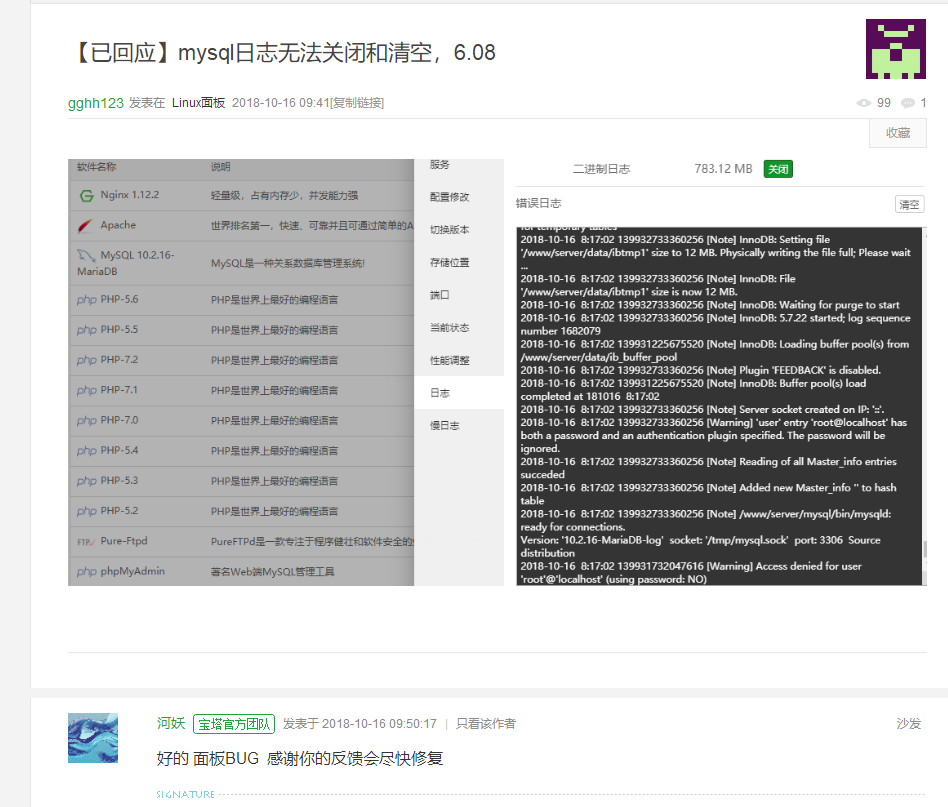Viewport: 948px width, 807px height.
Task: Click the views eye icon beside 99
Action: (x=863, y=103)
